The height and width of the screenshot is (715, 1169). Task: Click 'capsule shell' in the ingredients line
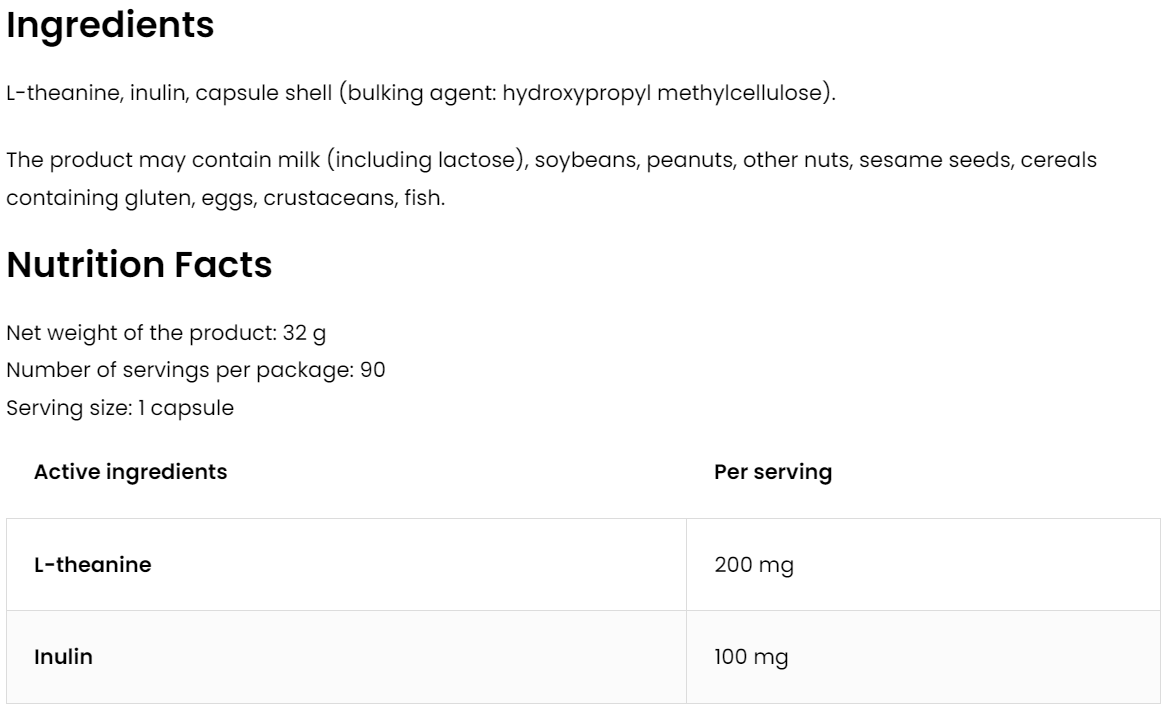pyautogui.click(x=263, y=95)
